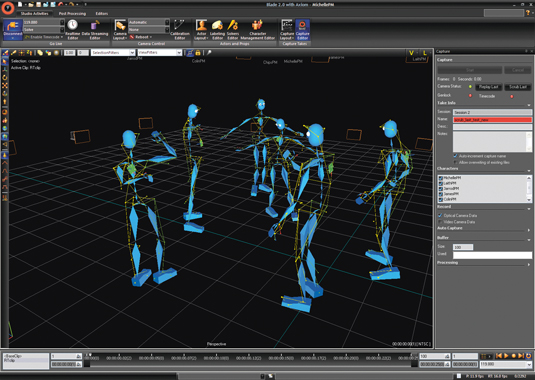Image resolution: width=535 pixels, height=380 pixels.
Task: Click the first viewport toolbar icon
Action: tap(5, 53)
